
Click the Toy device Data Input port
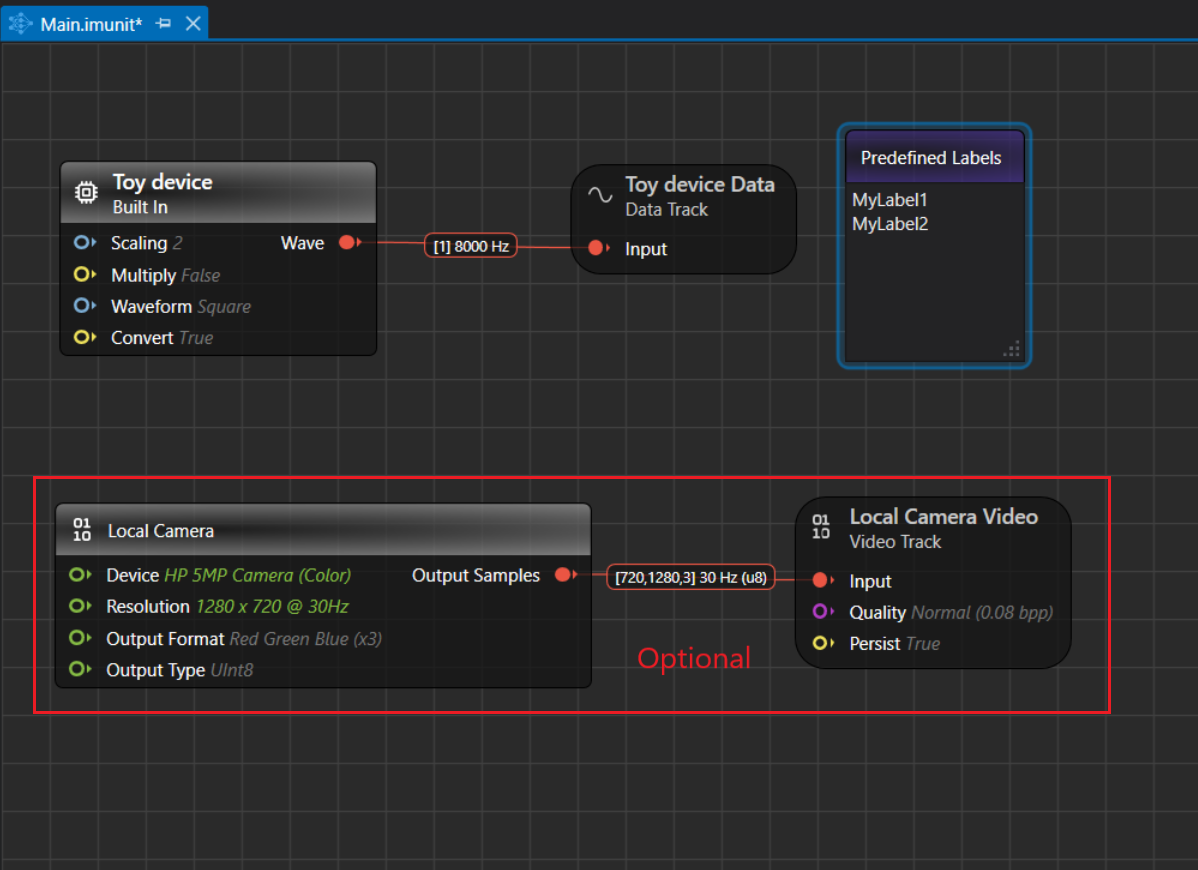(597, 248)
